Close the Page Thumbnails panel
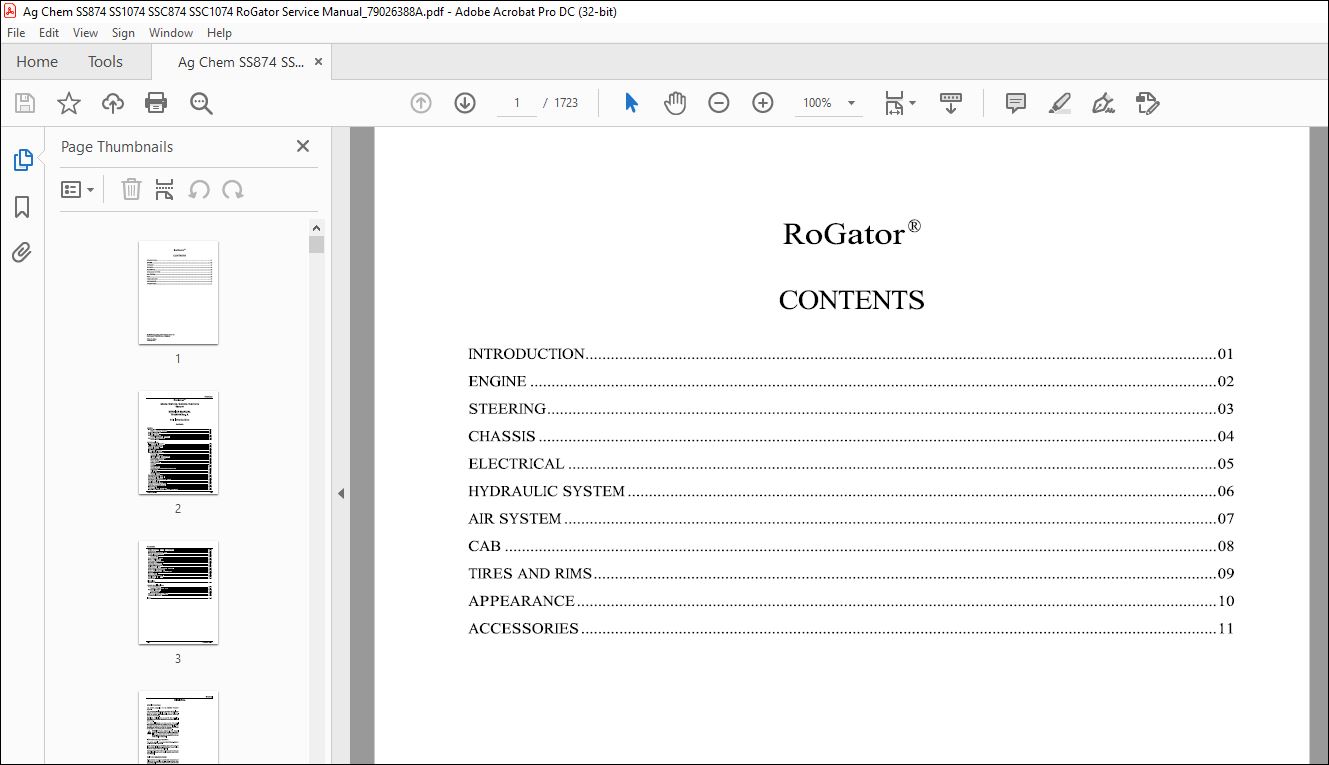 pos(303,146)
